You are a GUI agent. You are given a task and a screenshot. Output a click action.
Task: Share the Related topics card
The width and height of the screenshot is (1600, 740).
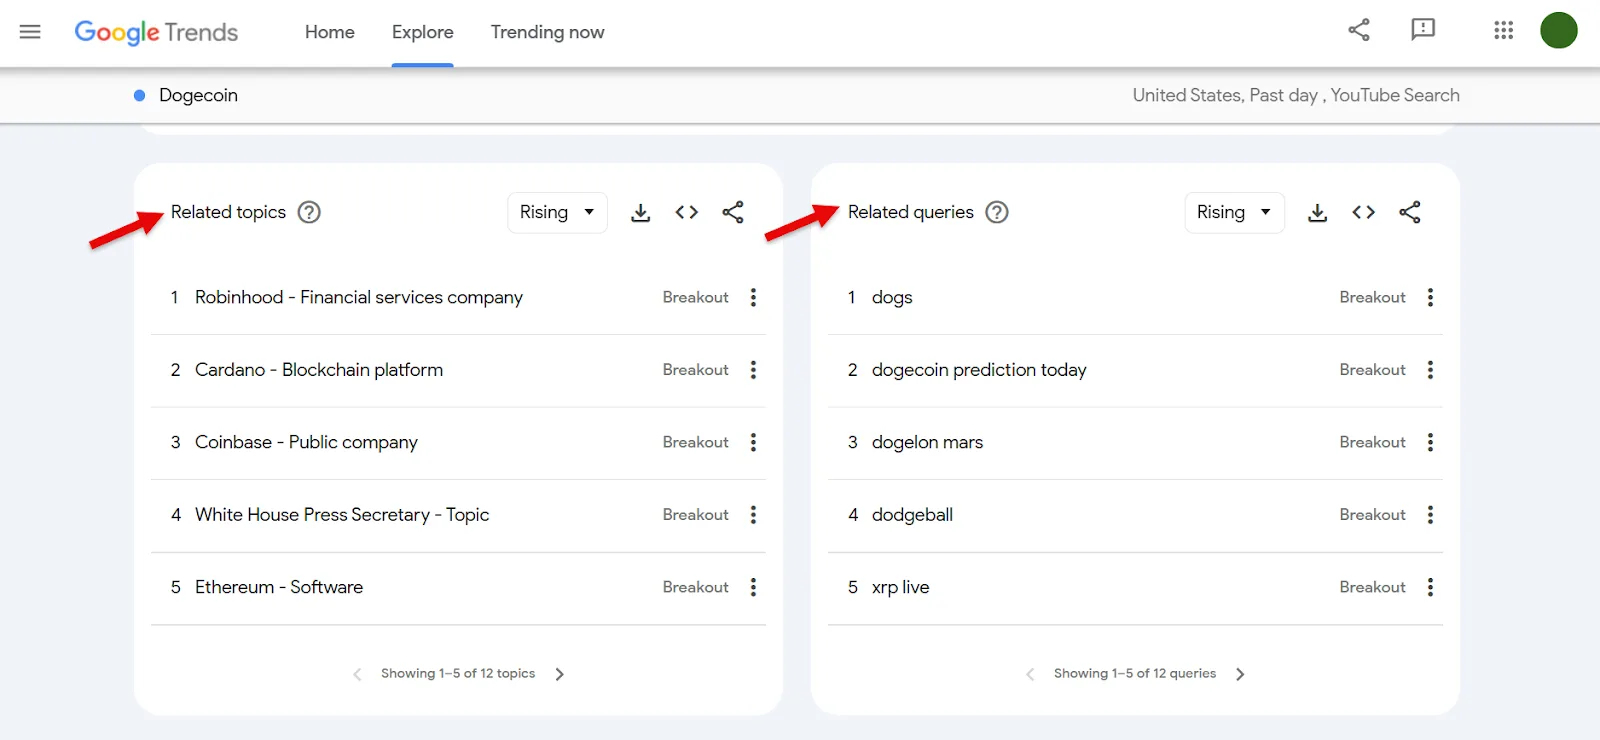(x=733, y=212)
